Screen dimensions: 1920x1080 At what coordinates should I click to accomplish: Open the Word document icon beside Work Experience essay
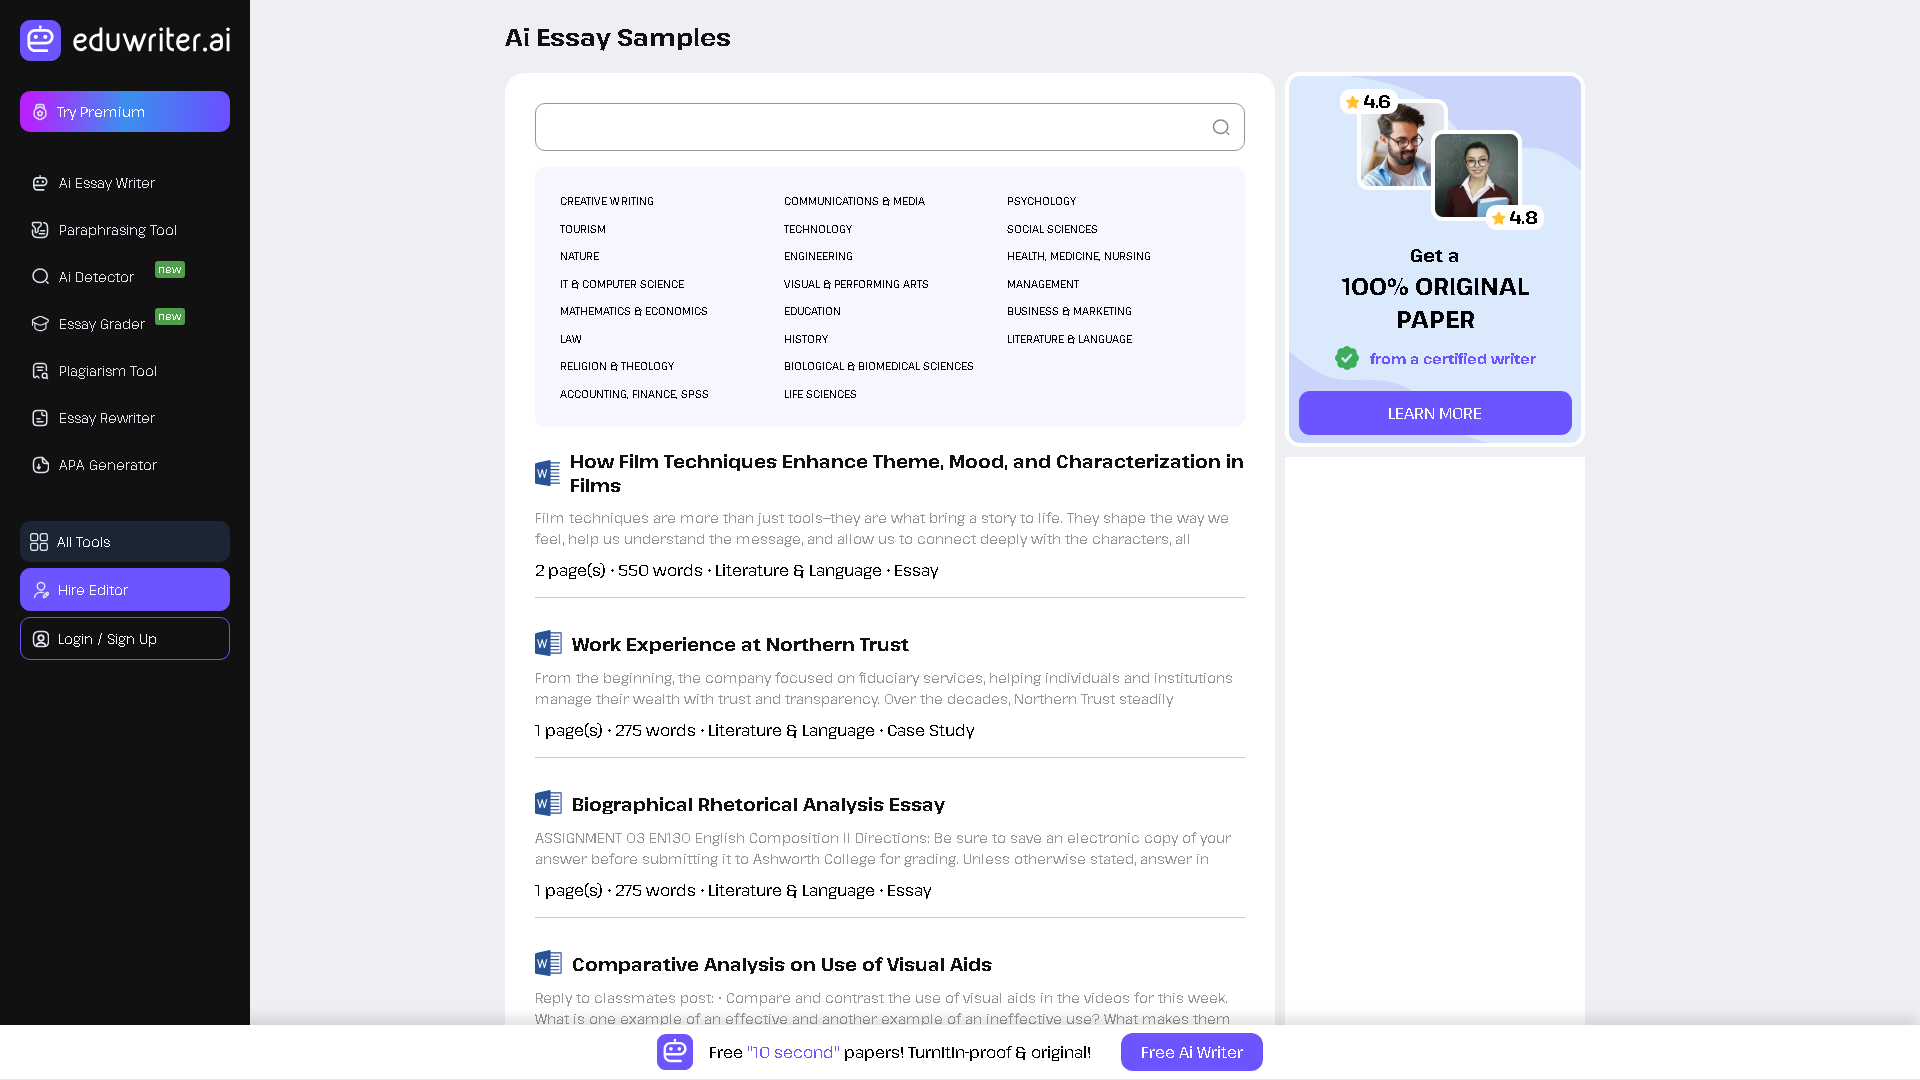tap(548, 643)
